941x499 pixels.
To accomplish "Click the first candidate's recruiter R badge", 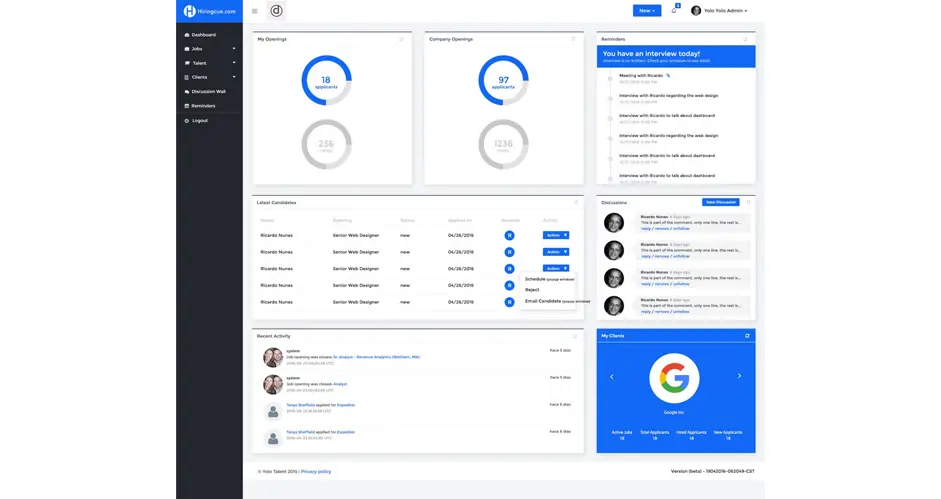I will click(509, 236).
